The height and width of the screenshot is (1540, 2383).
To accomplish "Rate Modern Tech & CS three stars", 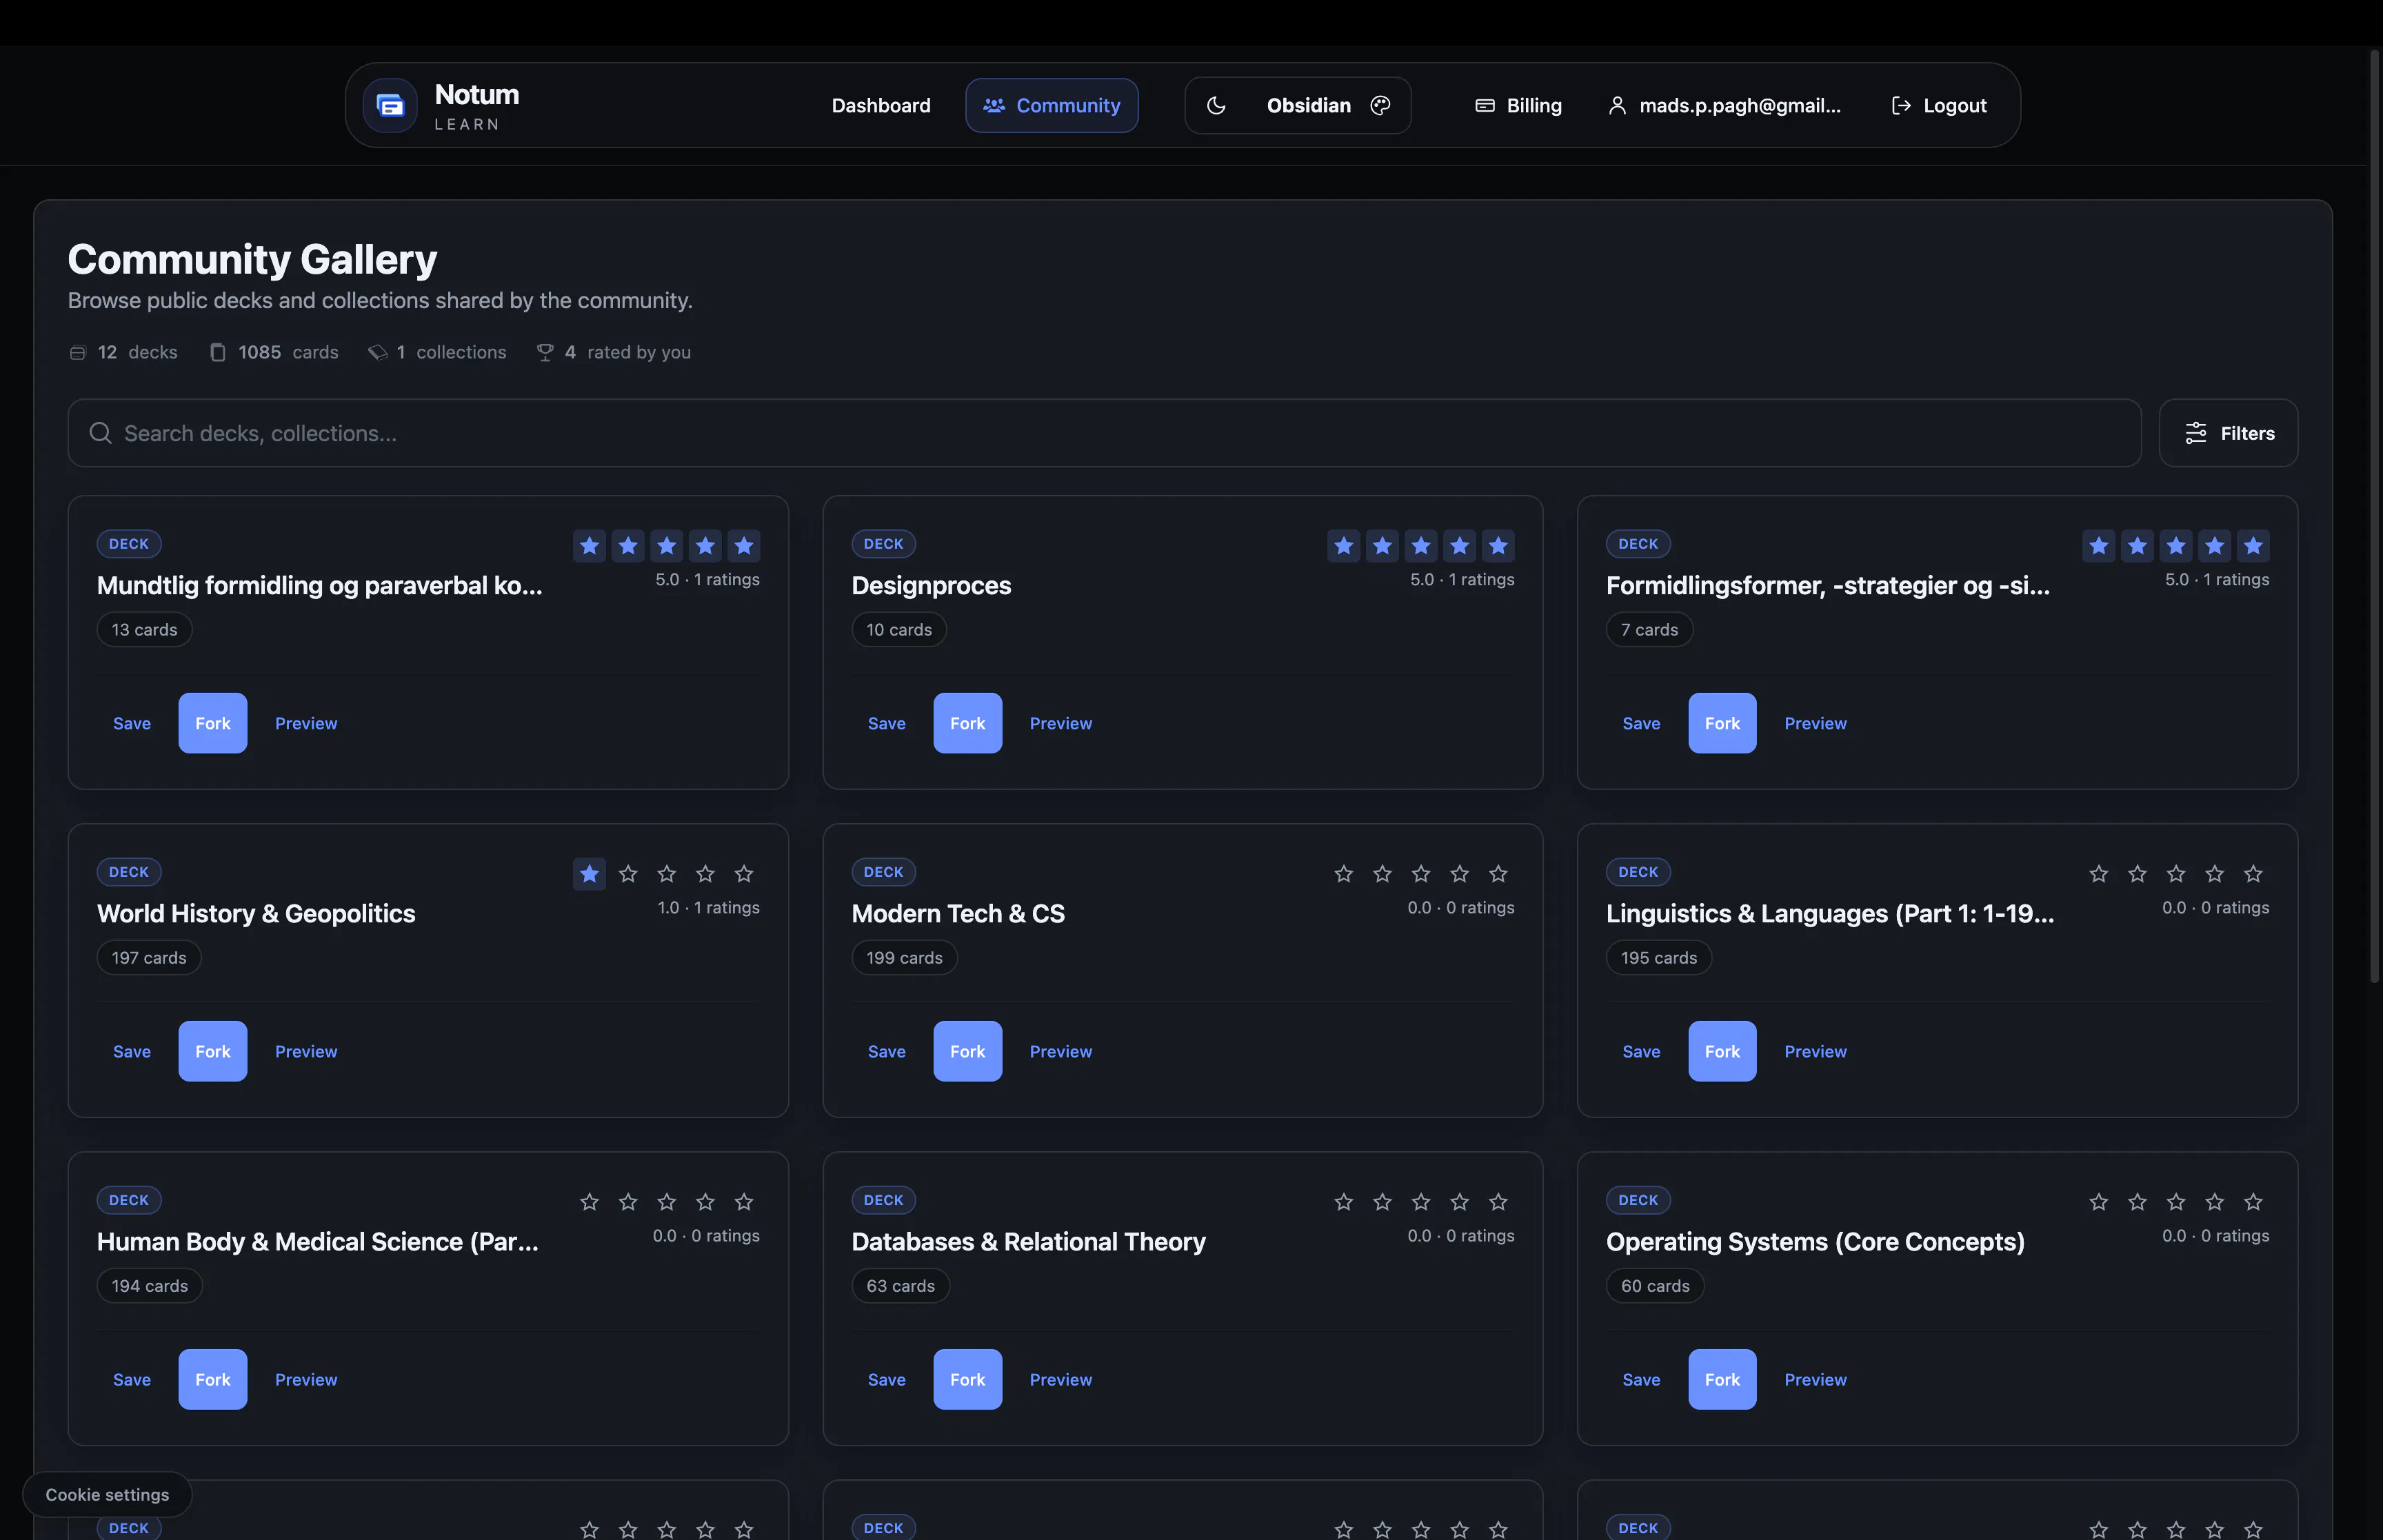I will [x=1421, y=874].
